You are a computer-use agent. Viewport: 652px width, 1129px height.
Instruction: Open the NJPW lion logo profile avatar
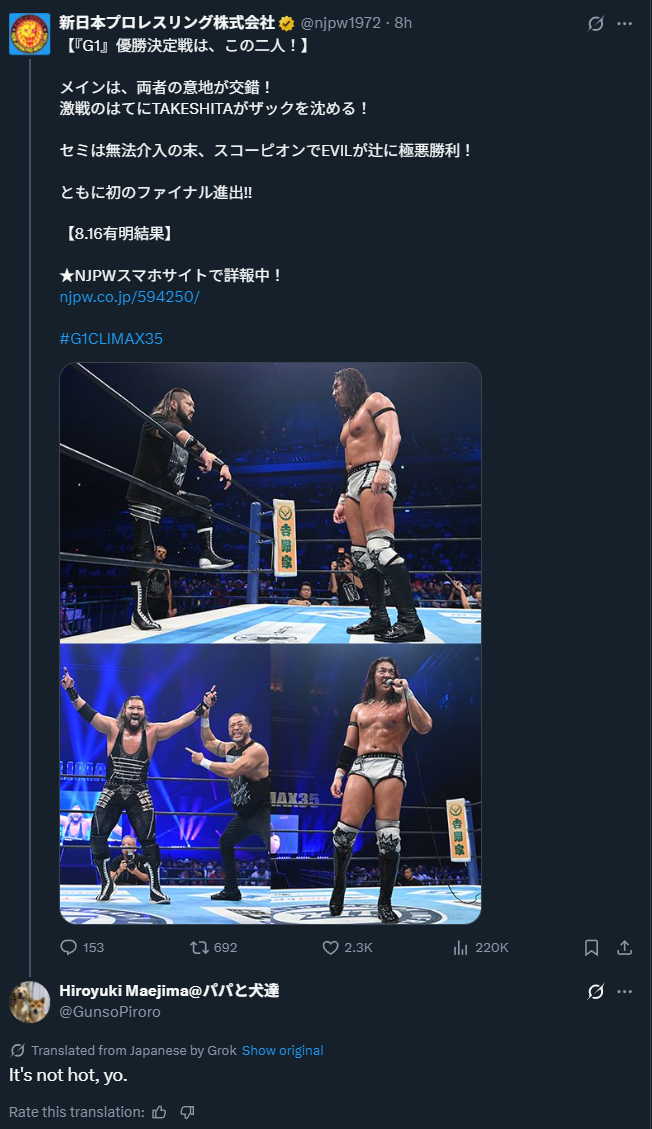tap(30, 34)
